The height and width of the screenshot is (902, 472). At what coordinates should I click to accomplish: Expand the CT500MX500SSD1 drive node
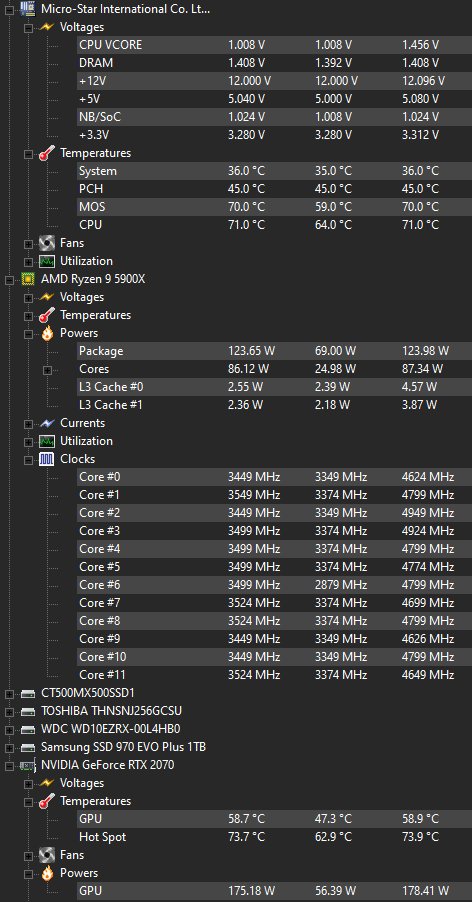tap(9, 693)
